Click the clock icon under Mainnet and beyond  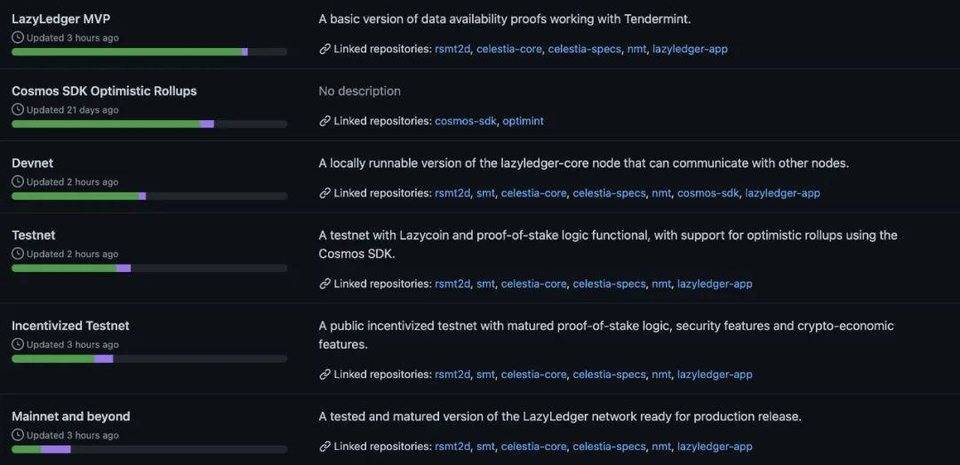click(x=18, y=435)
